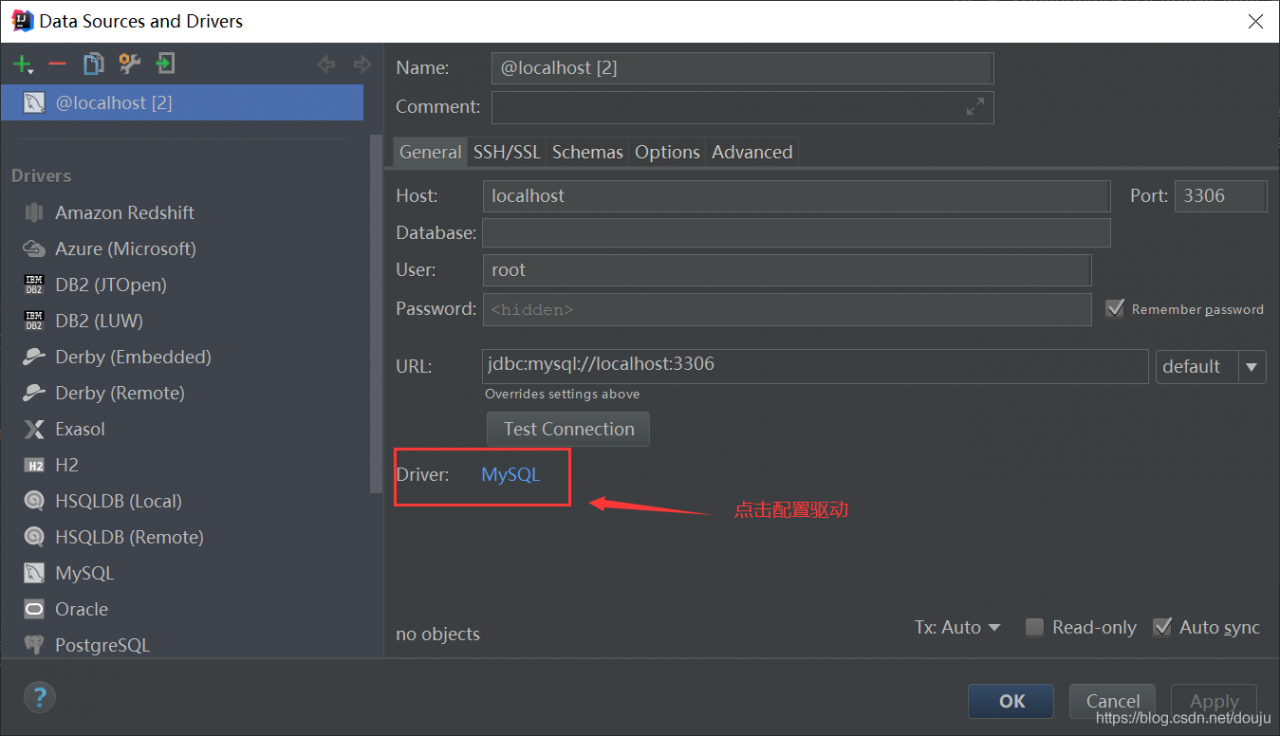The height and width of the screenshot is (736, 1280).
Task: Click the HSQLDB (Remote) driver icon
Action: pyautogui.click(x=34, y=537)
